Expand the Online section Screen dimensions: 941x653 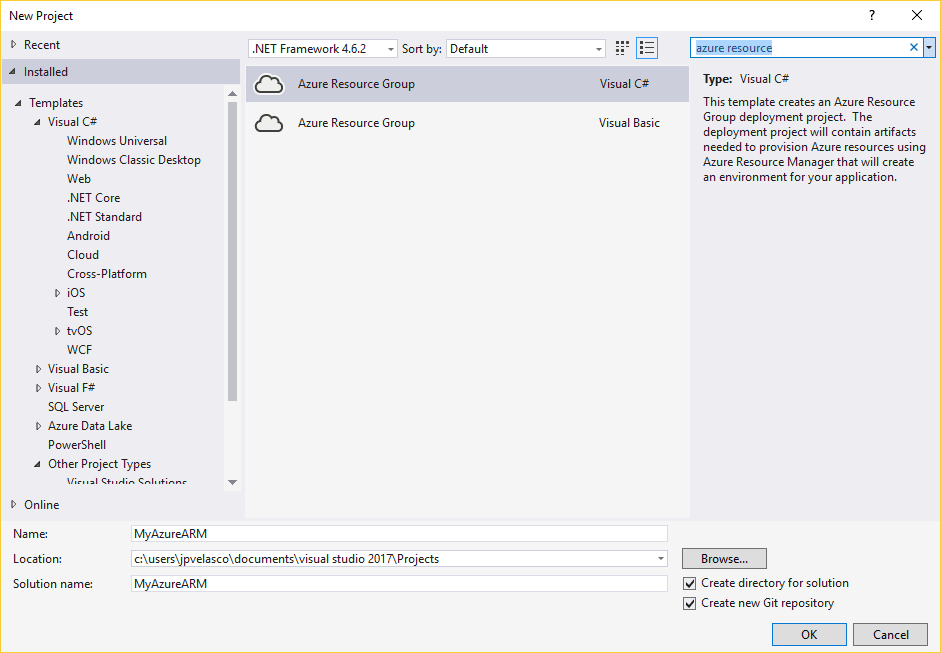(14, 505)
